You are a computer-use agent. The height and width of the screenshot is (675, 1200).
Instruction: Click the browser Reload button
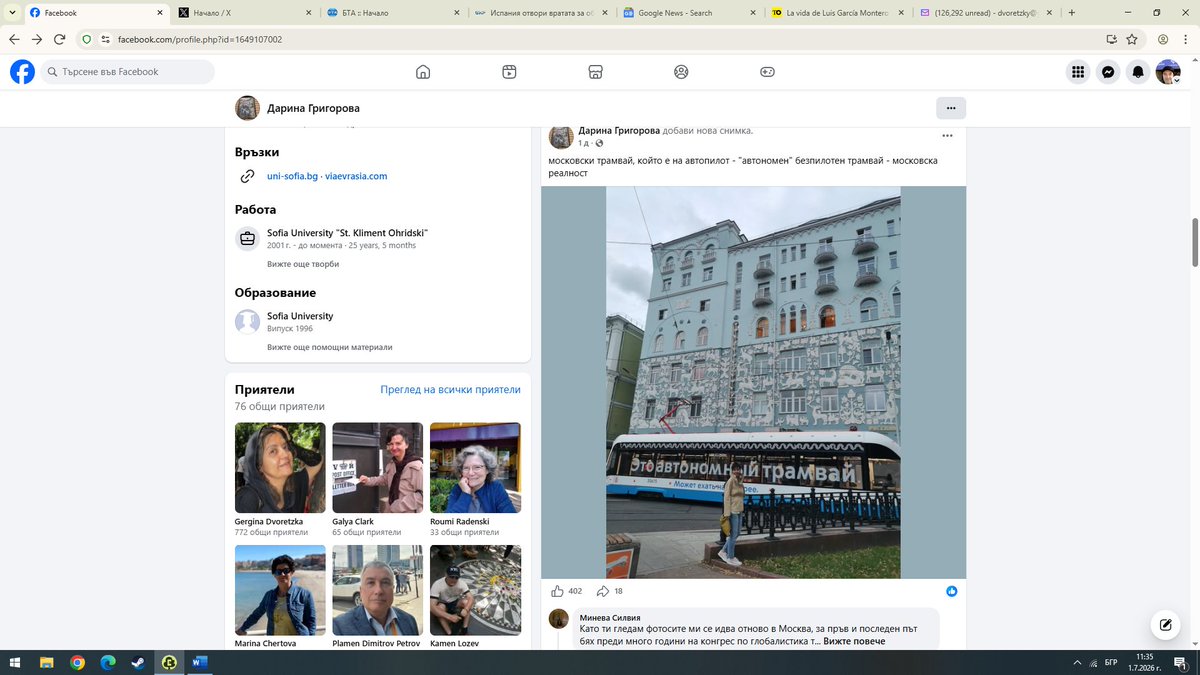59,39
